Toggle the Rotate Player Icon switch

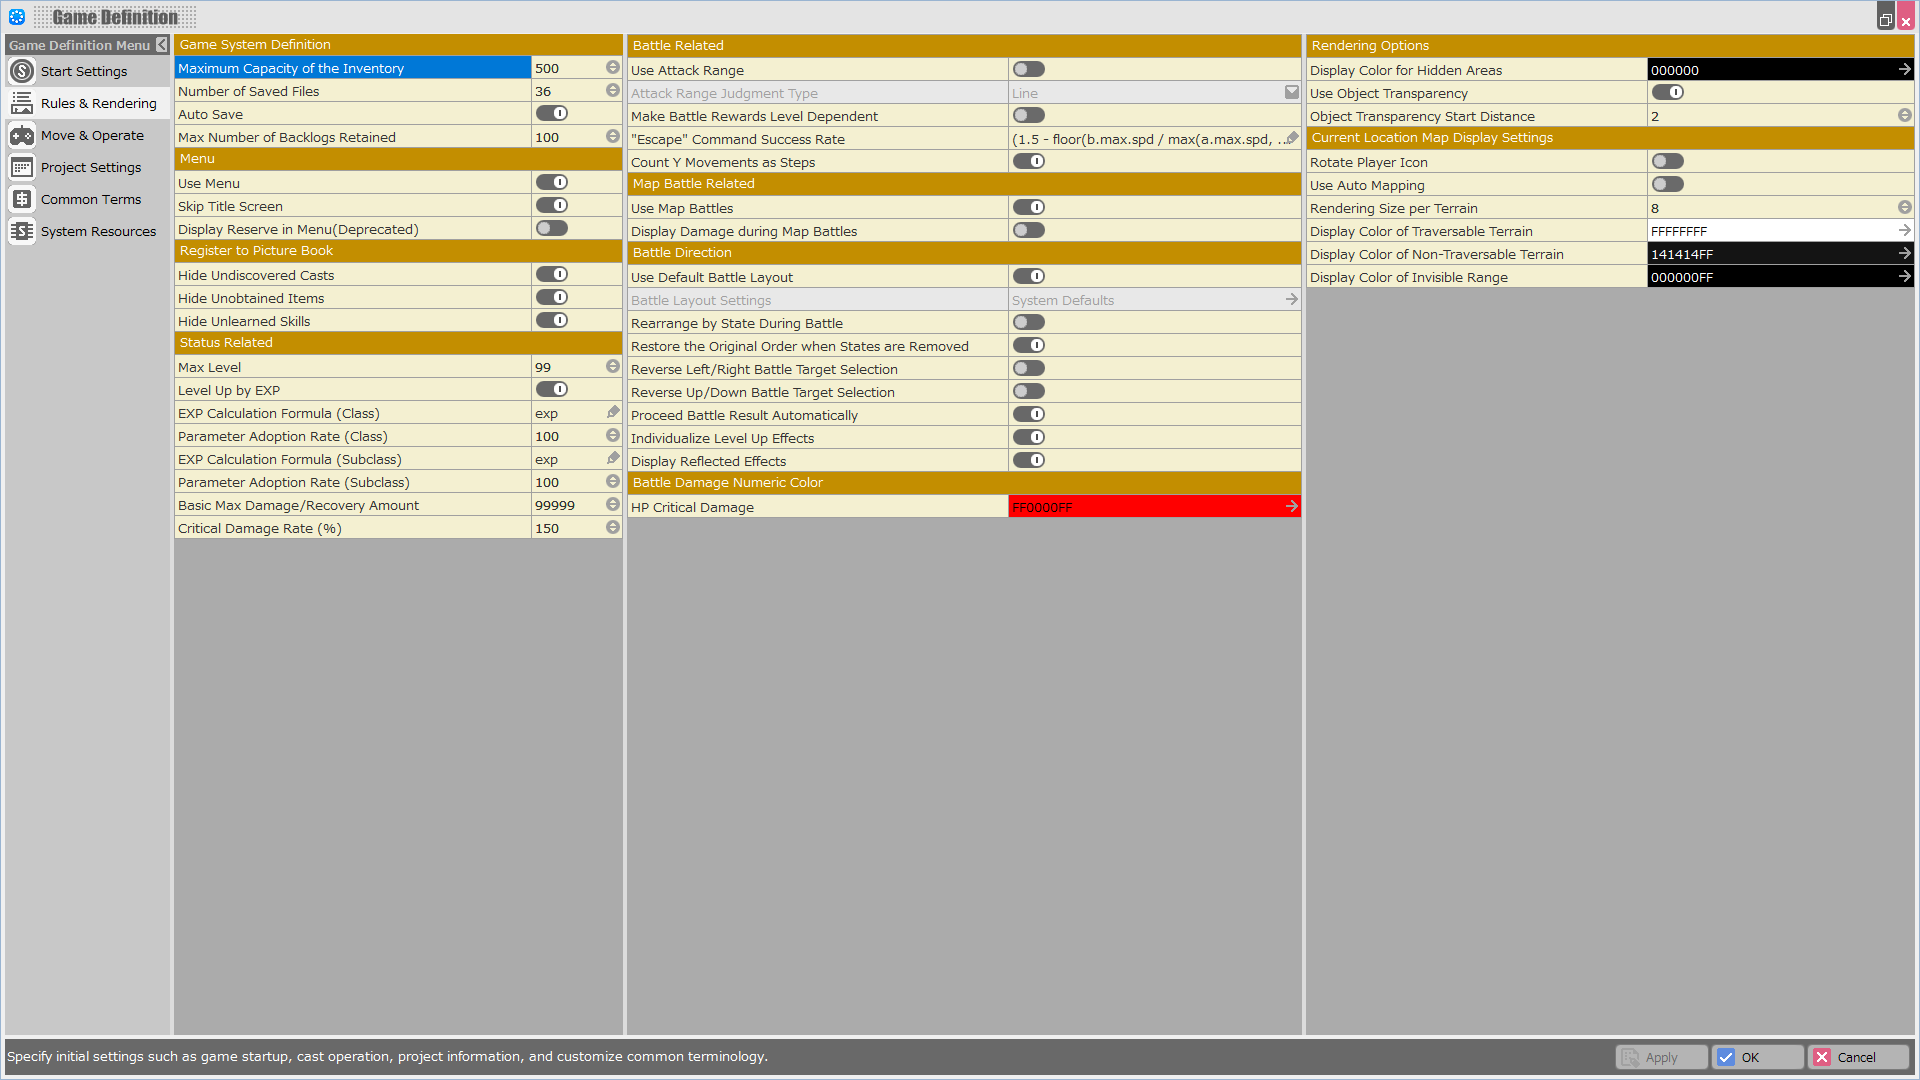click(x=1667, y=162)
